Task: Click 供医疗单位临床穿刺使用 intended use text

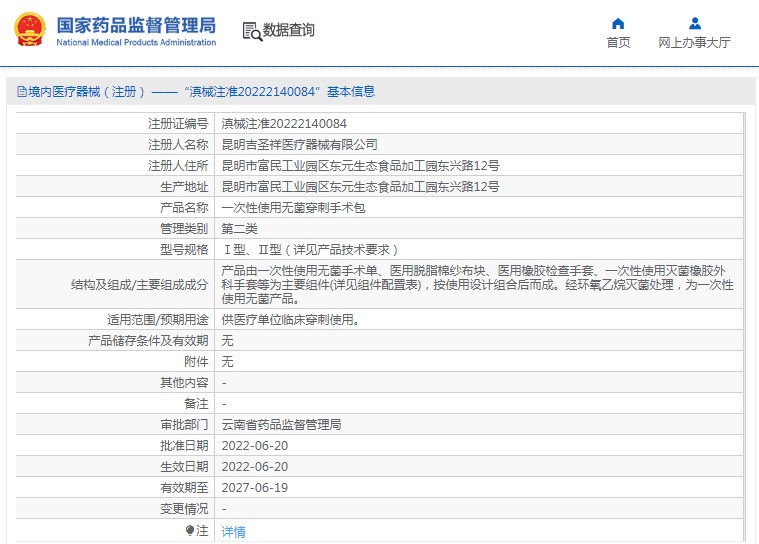Action: (290, 319)
